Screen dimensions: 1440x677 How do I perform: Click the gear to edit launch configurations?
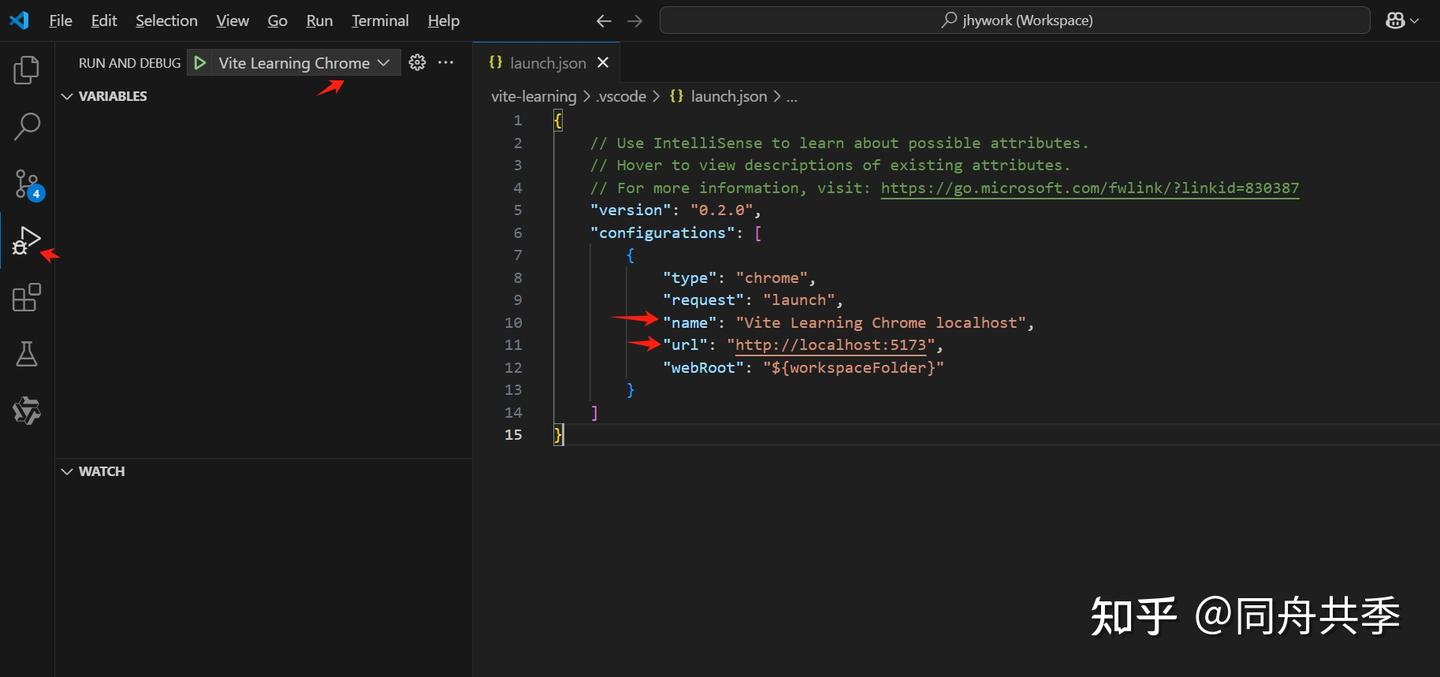pyautogui.click(x=417, y=62)
